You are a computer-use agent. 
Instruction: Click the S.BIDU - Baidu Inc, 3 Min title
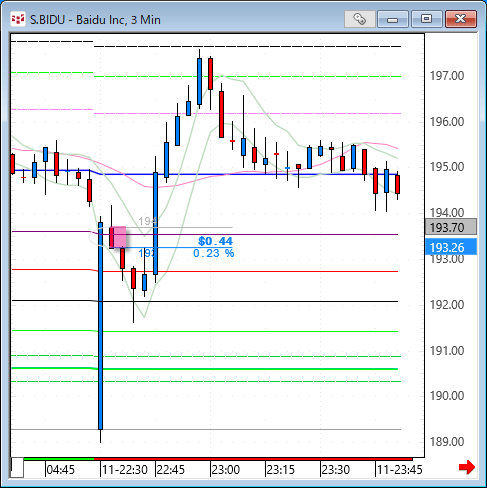point(95,20)
